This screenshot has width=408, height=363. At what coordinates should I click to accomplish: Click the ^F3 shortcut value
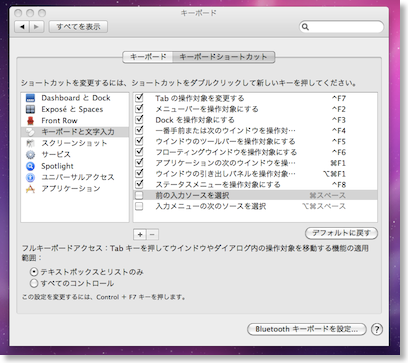click(x=339, y=120)
